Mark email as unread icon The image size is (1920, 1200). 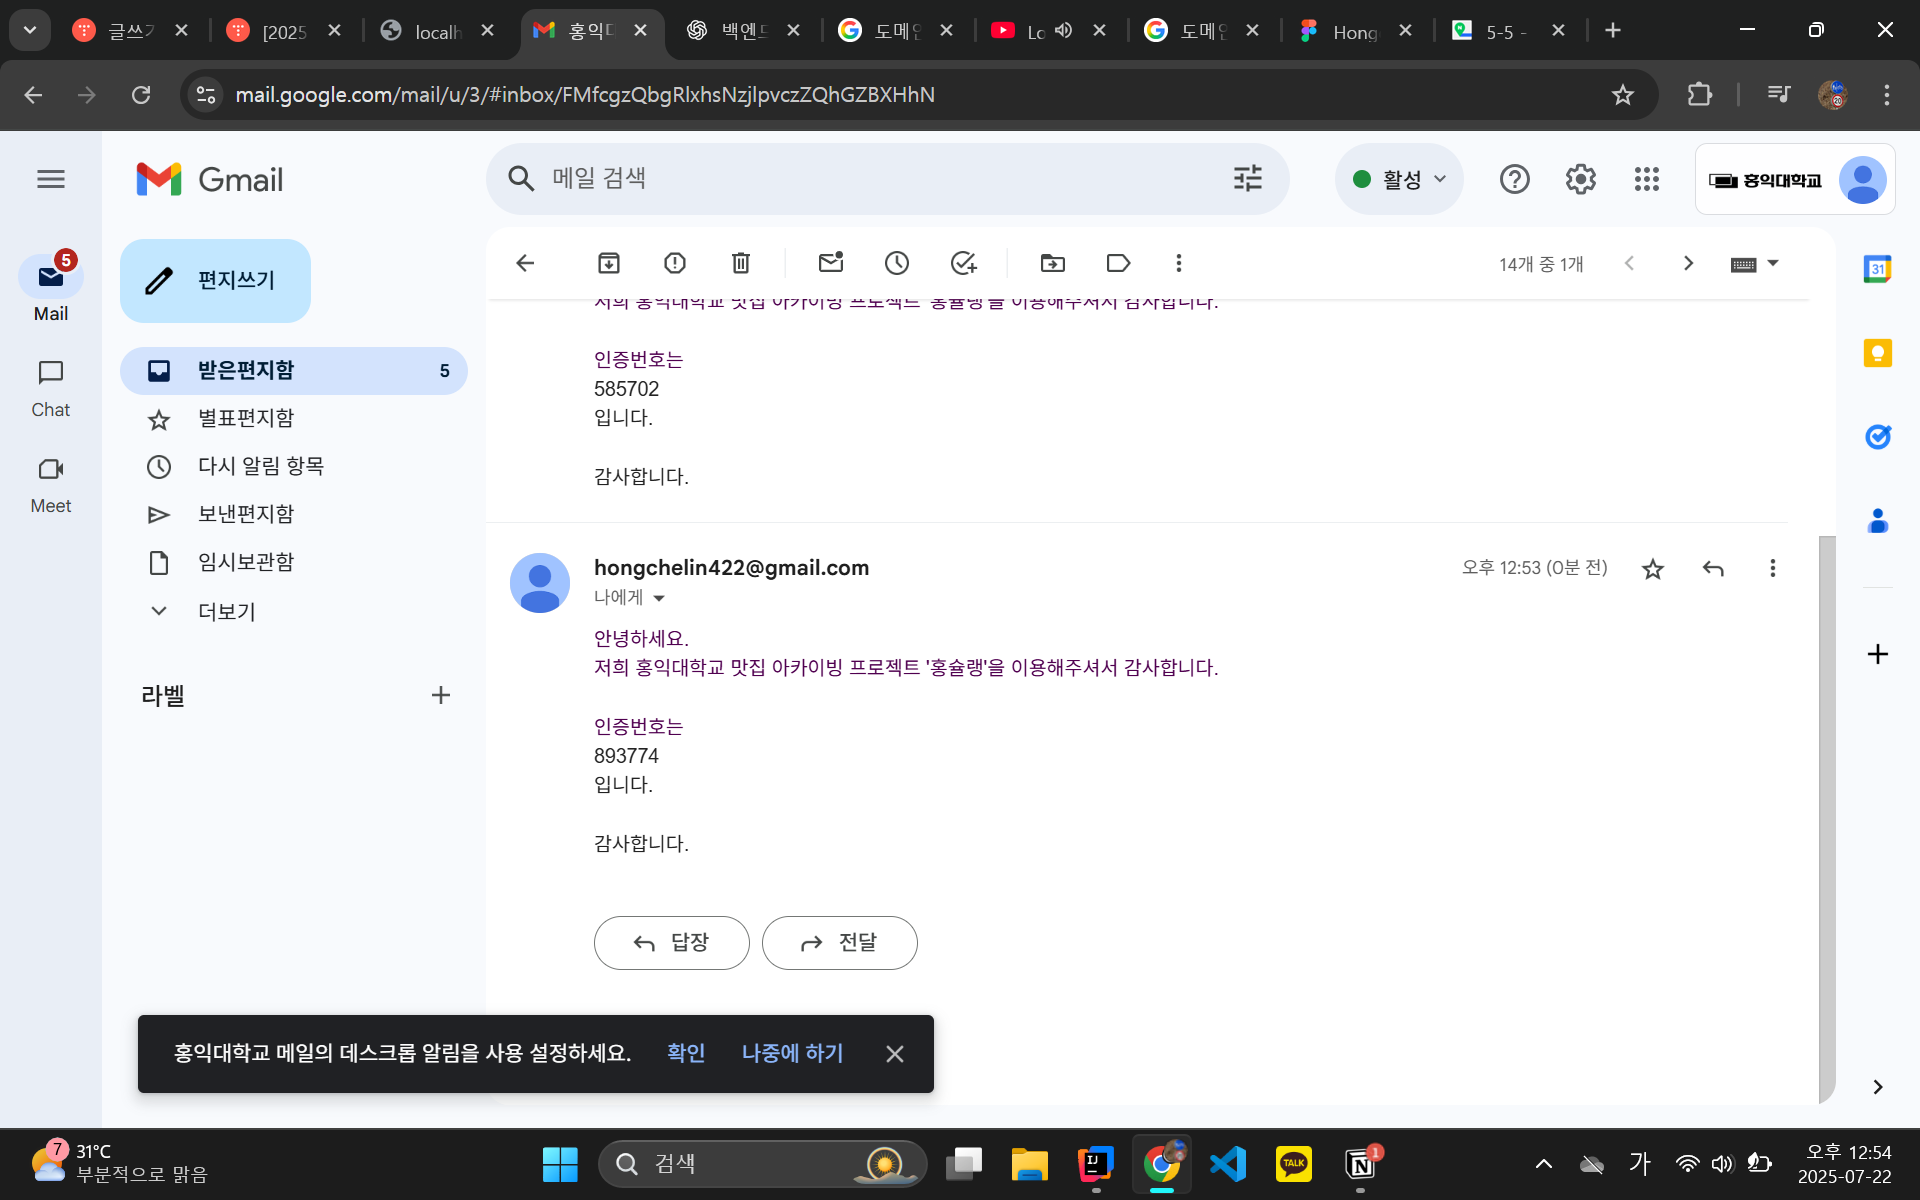[x=830, y=263]
